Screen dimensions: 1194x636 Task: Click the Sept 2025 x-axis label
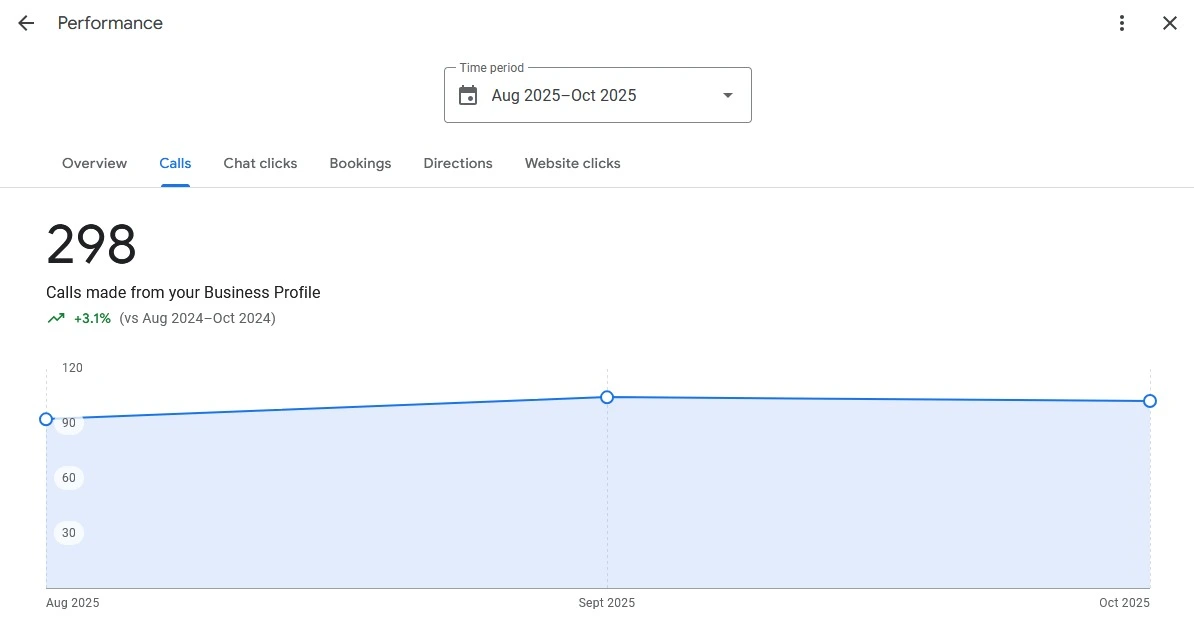pyautogui.click(x=606, y=603)
